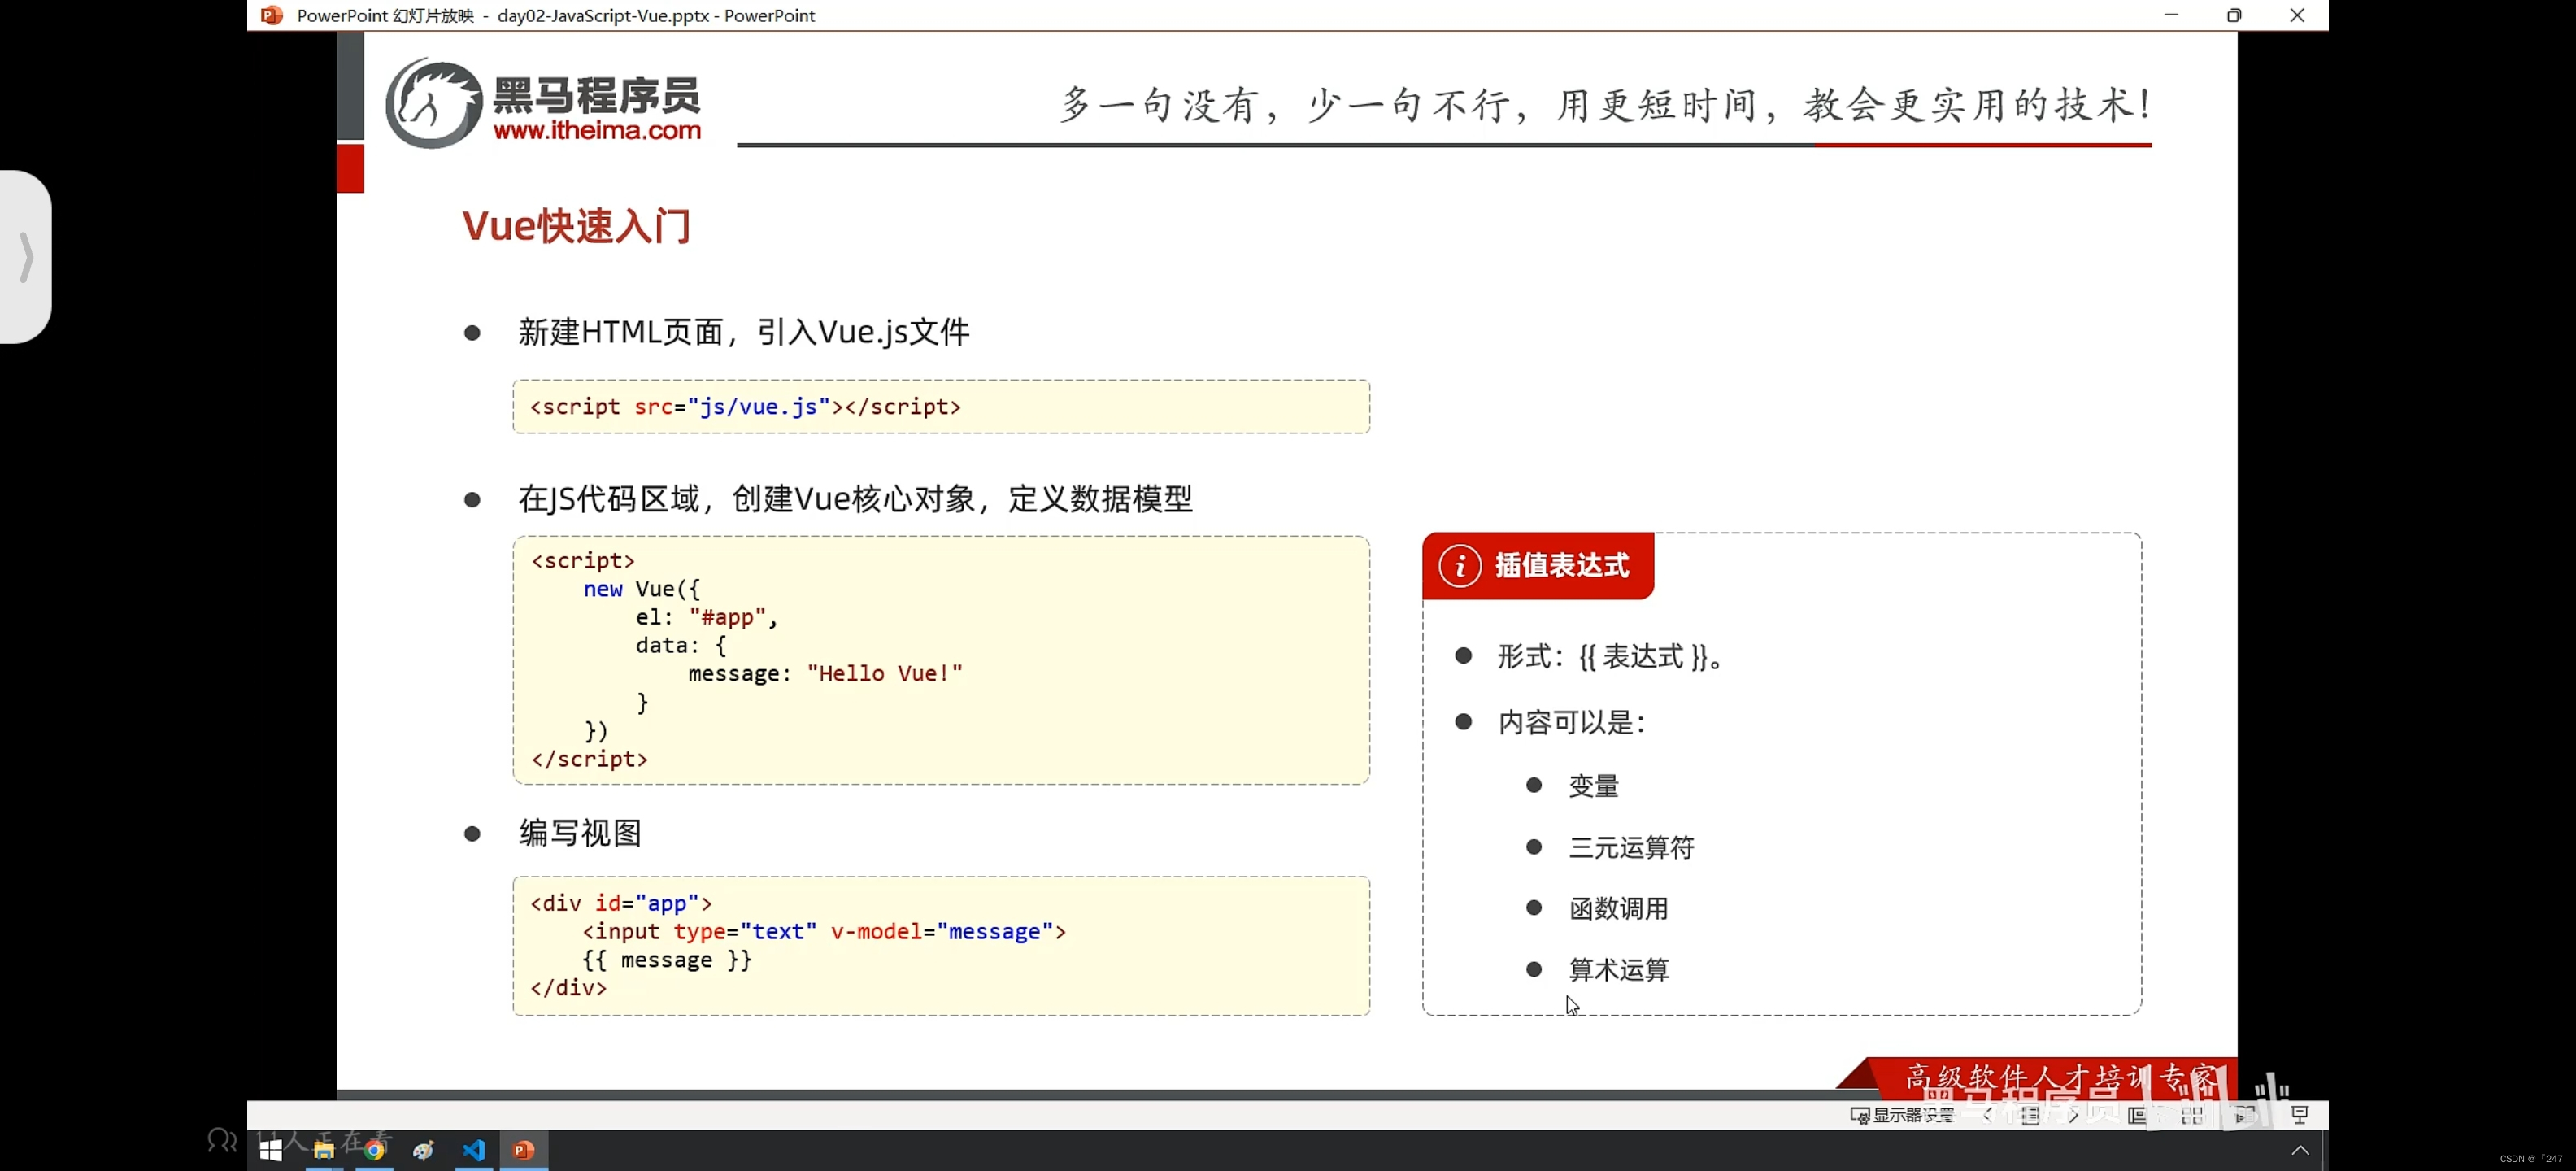
Task: Click the 函数调用 list item
Action: [1618, 908]
